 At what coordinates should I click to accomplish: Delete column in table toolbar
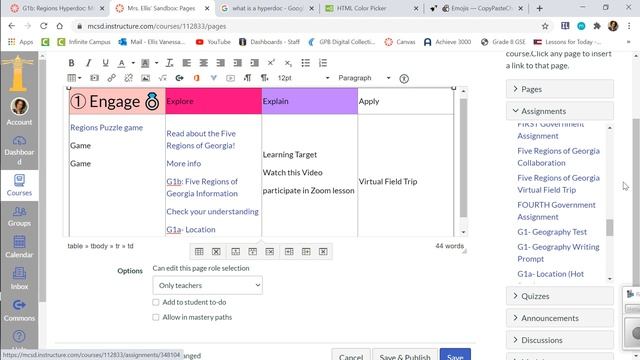[x=323, y=252]
